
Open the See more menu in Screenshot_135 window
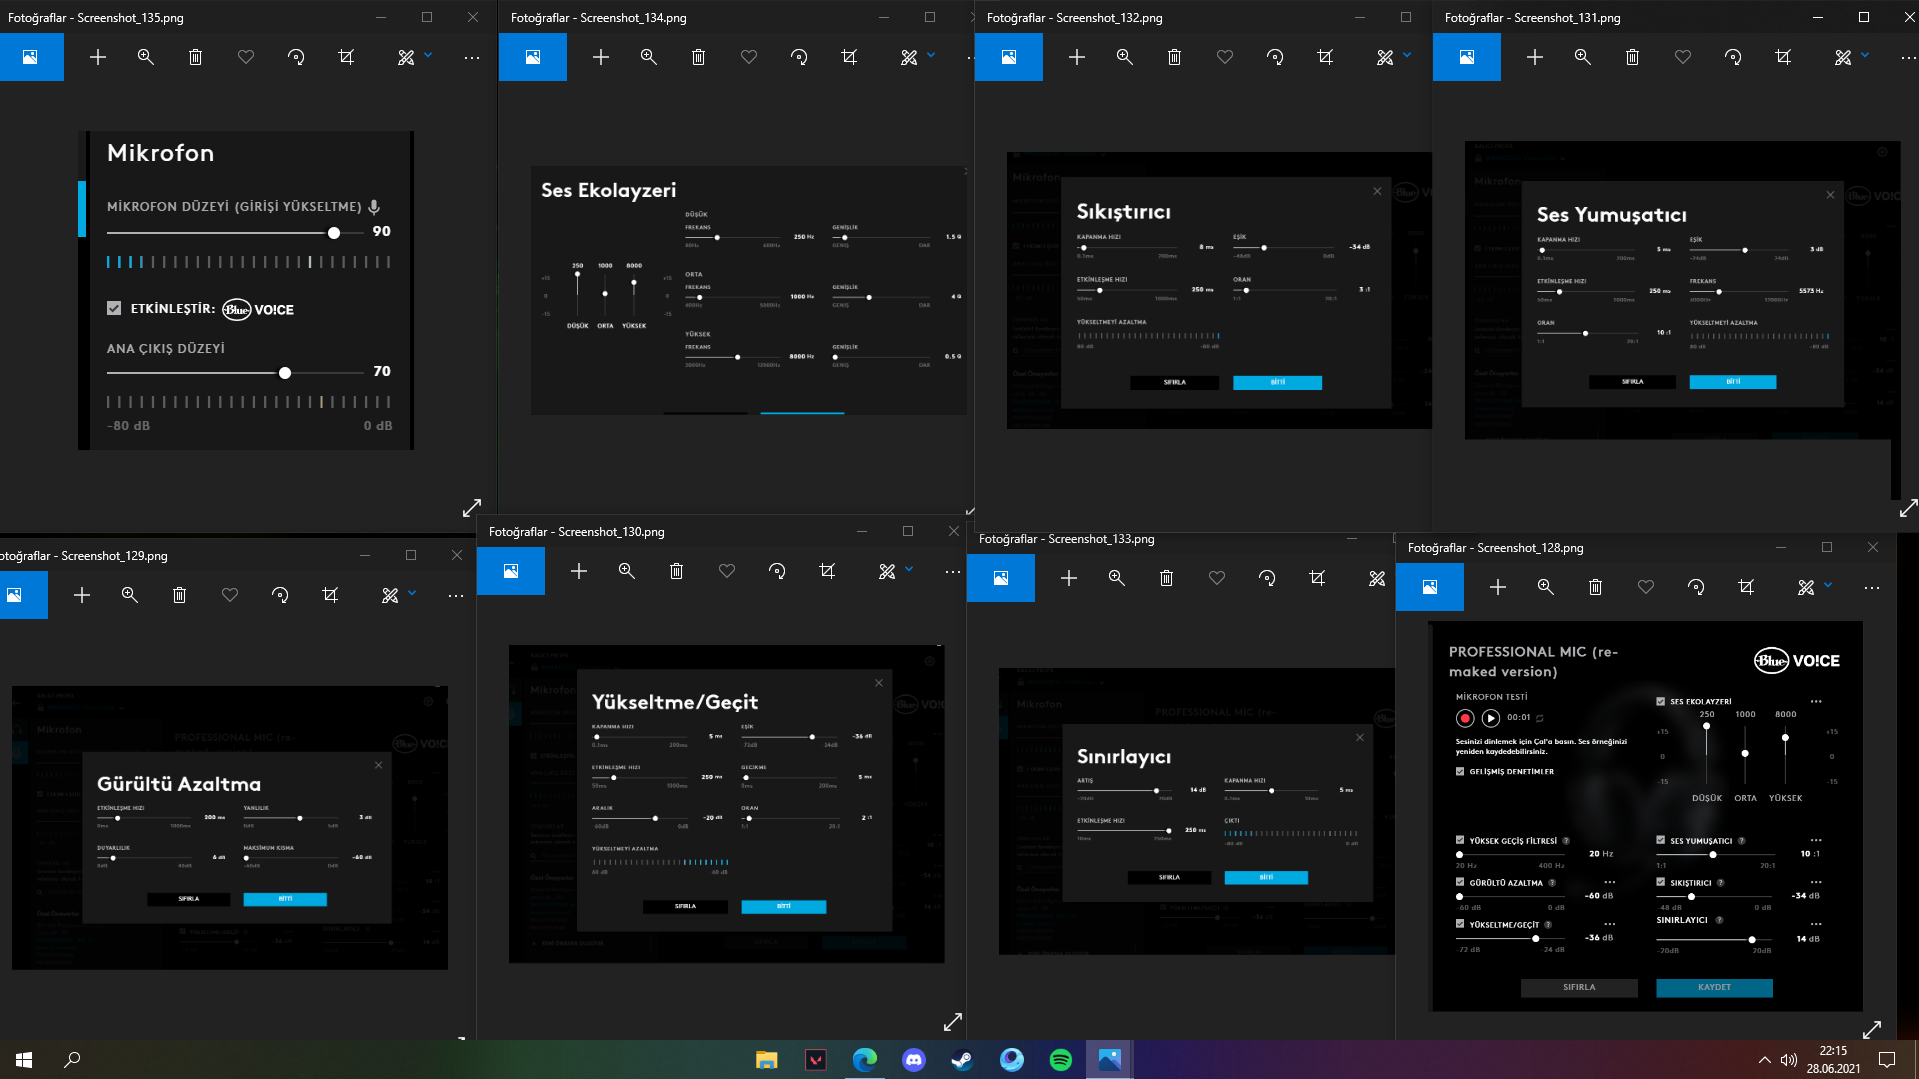472,57
